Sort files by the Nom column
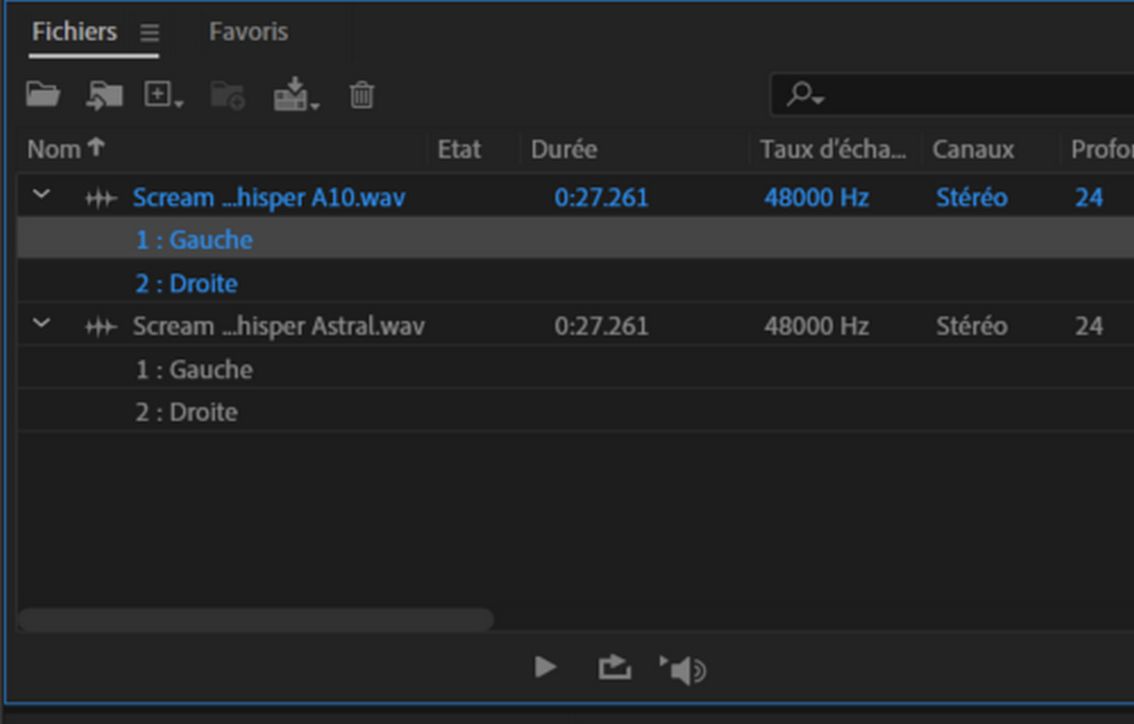Image resolution: width=1134 pixels, height=724 pixels. point(65,149)
